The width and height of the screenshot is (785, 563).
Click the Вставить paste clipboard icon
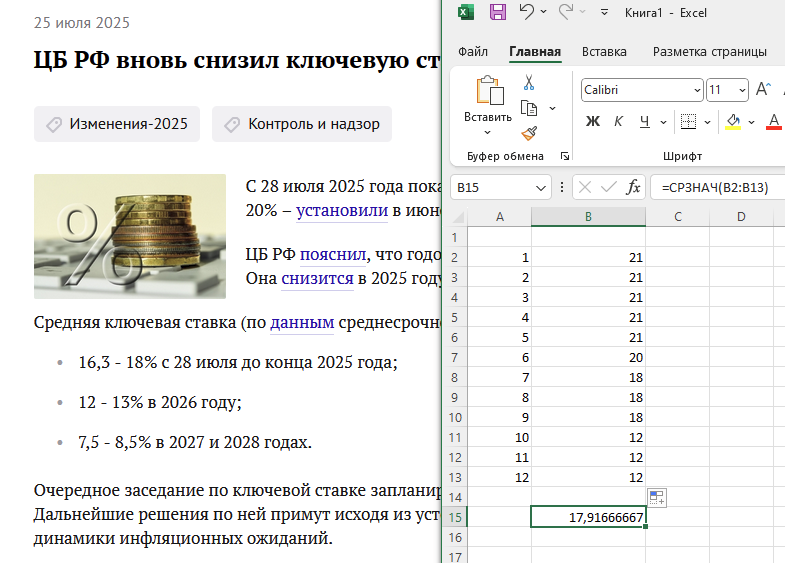489,91
